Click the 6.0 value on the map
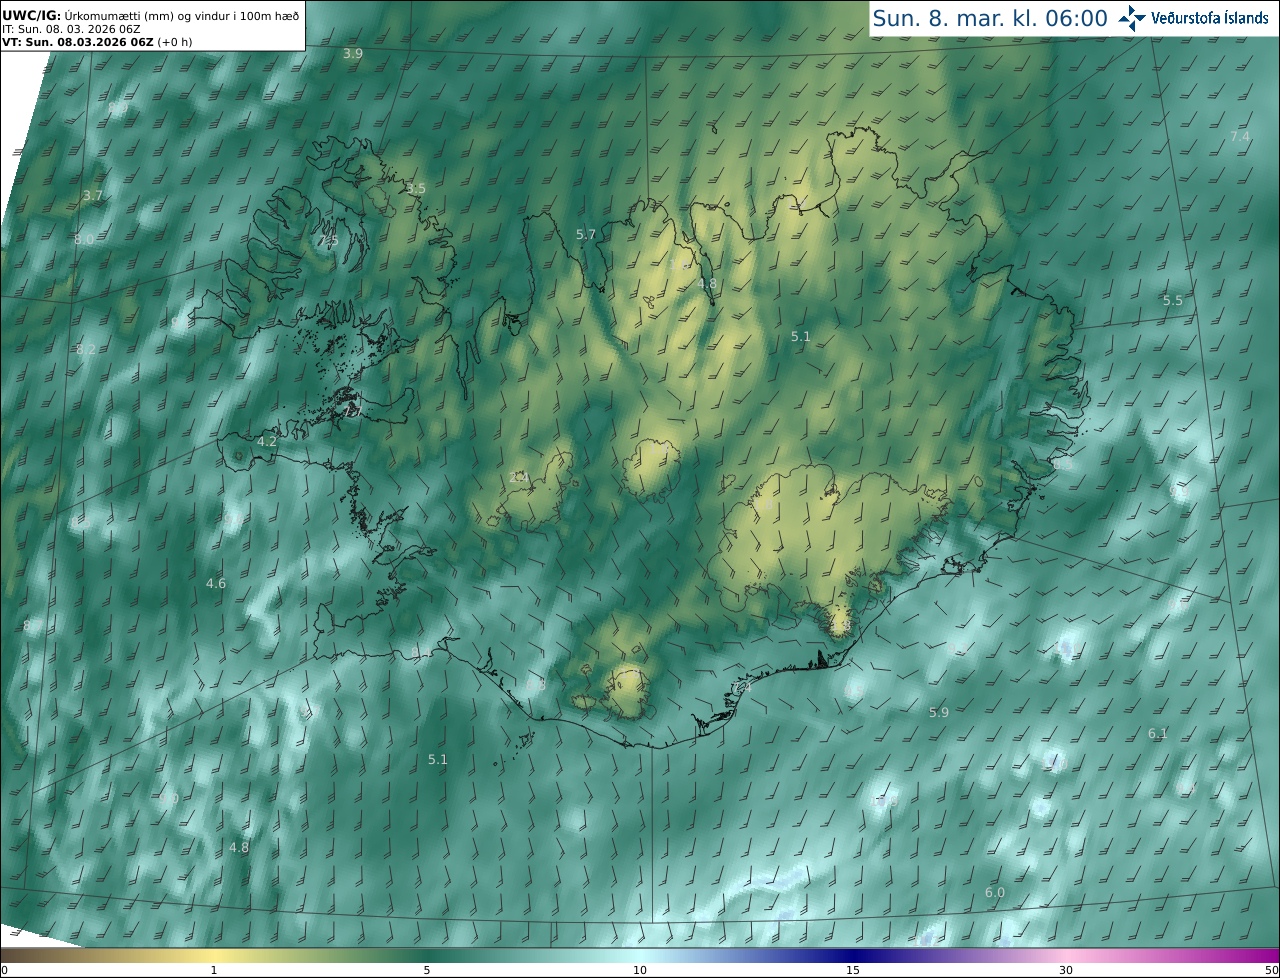 pos(995,892)
